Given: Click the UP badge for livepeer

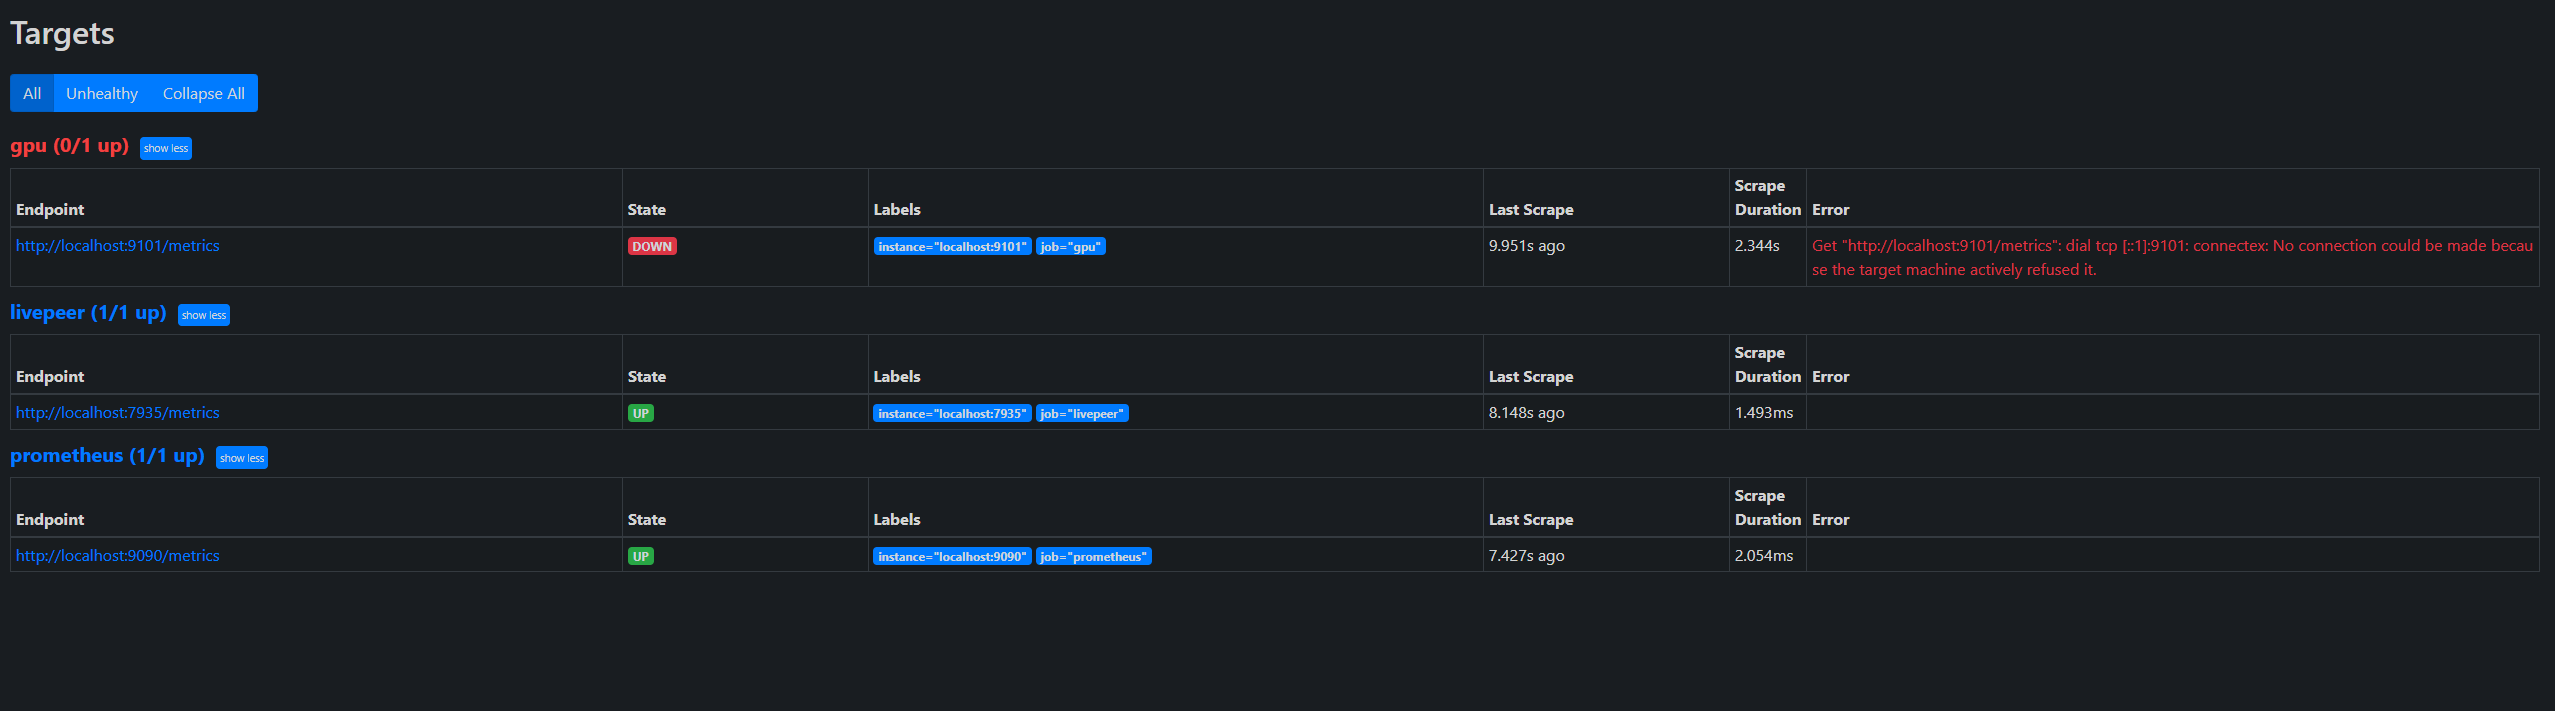Looking at the screenshot, I should pos(641,413).
